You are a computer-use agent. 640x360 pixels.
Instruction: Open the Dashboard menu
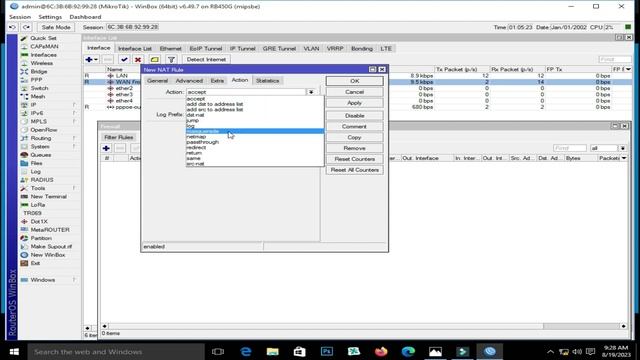click(x=85, y=17)
